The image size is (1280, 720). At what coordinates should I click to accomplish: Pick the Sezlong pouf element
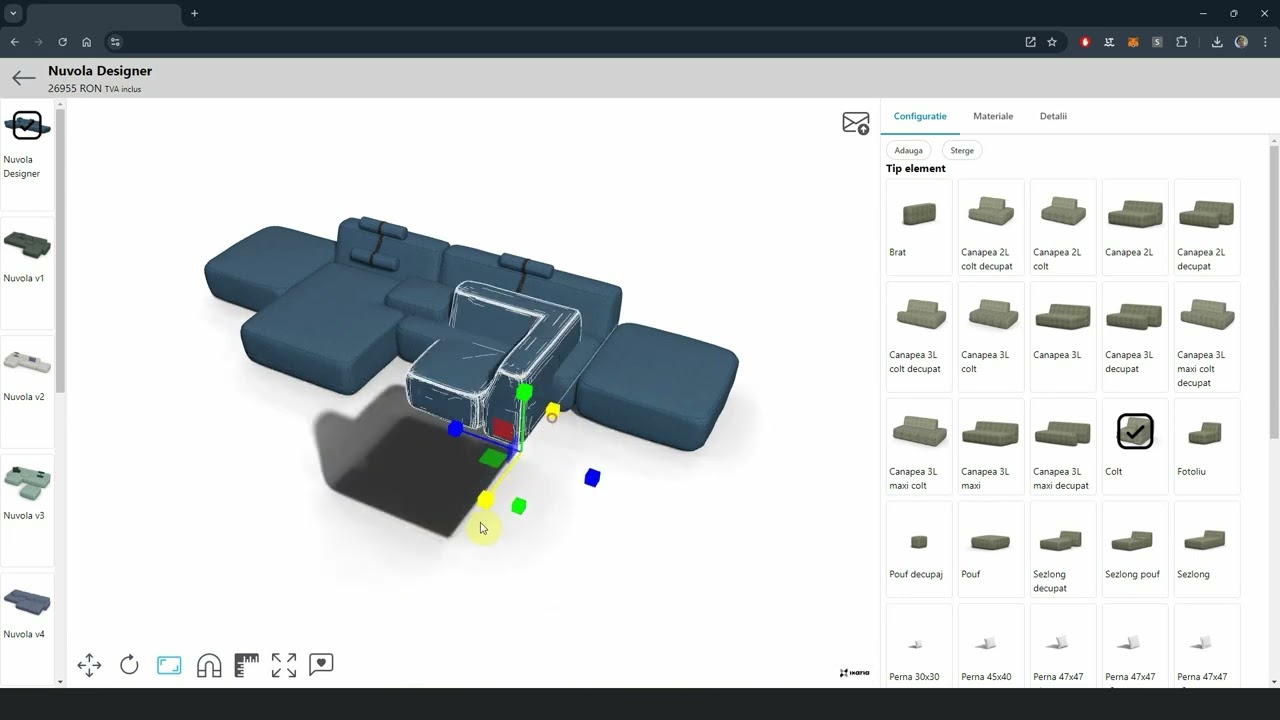pos(1135,548)
